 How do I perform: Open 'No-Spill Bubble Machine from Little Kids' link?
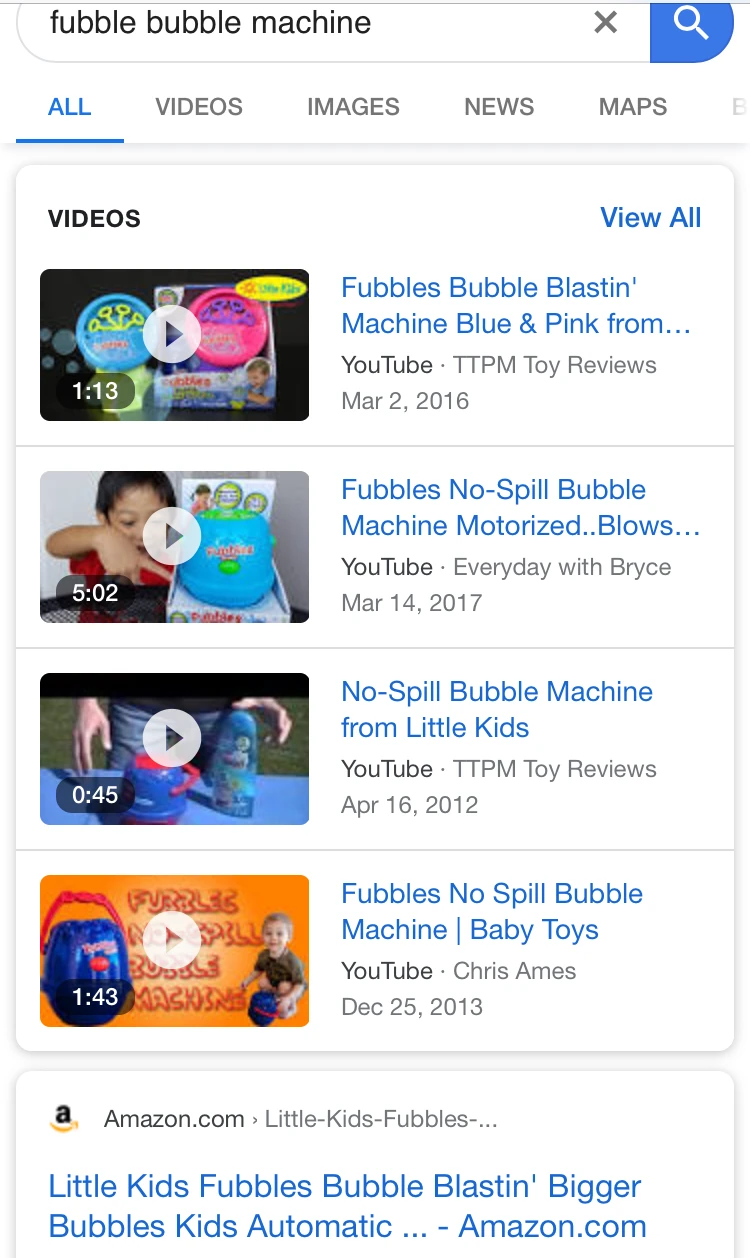click(497, 710)
